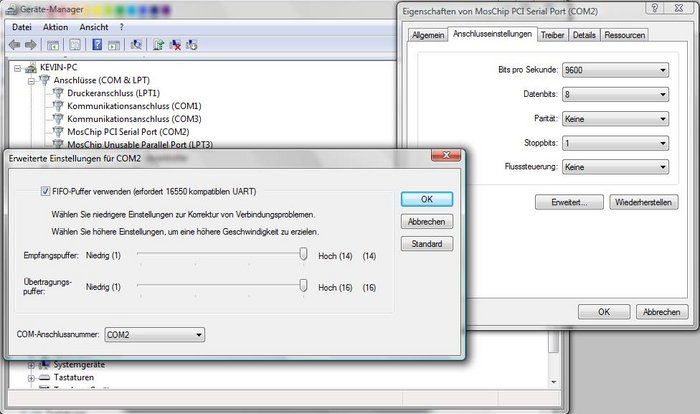The height and width of the screenshot is (414, 700).
Task: Click the Standard button in advanced settings
Action: click(426, 244)
